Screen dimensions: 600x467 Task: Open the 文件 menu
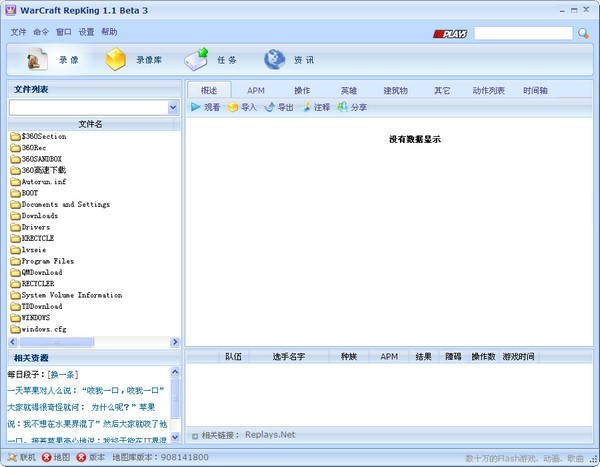click(x=18, y=32)
